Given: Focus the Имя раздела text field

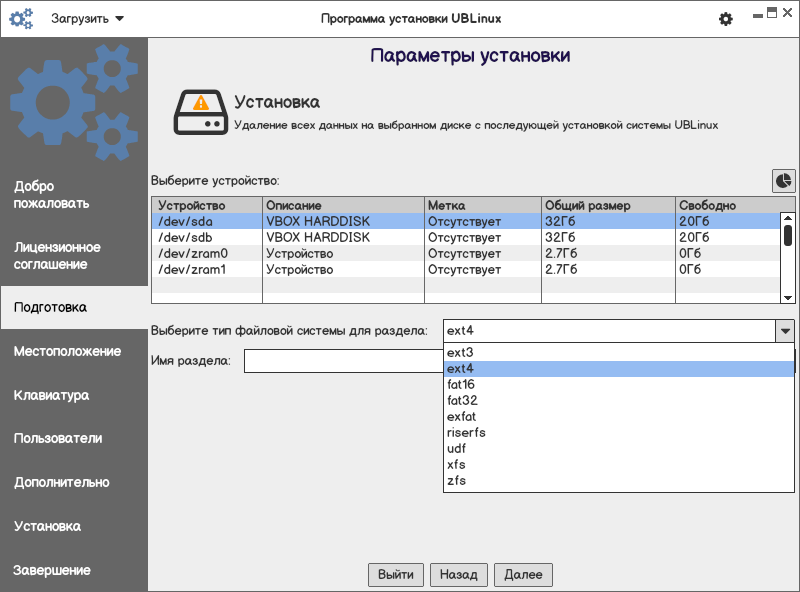Looking at the screenshot, I should [342, 361].
